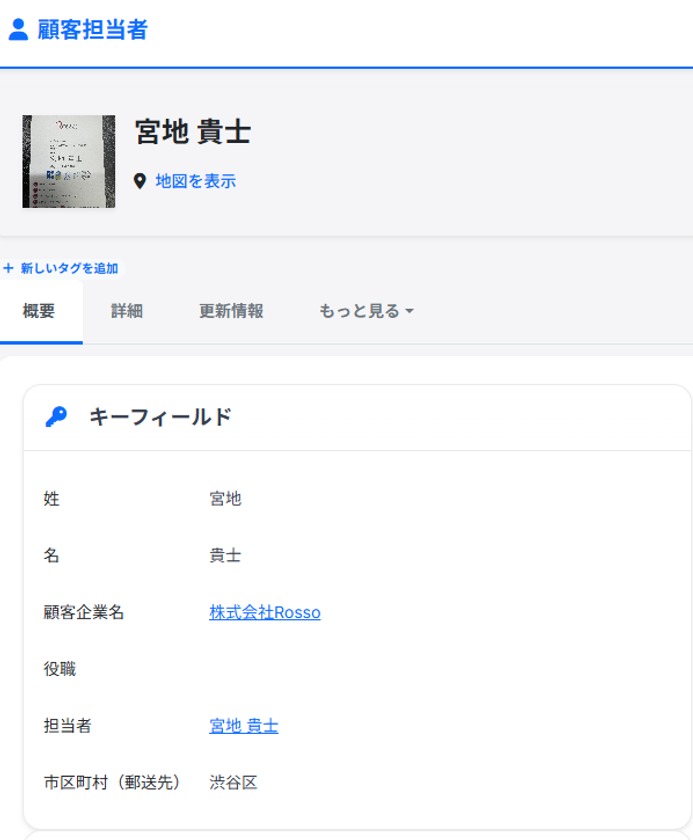
Task: Open the 株式会社Rosso company link
Action: pos(262,612)
